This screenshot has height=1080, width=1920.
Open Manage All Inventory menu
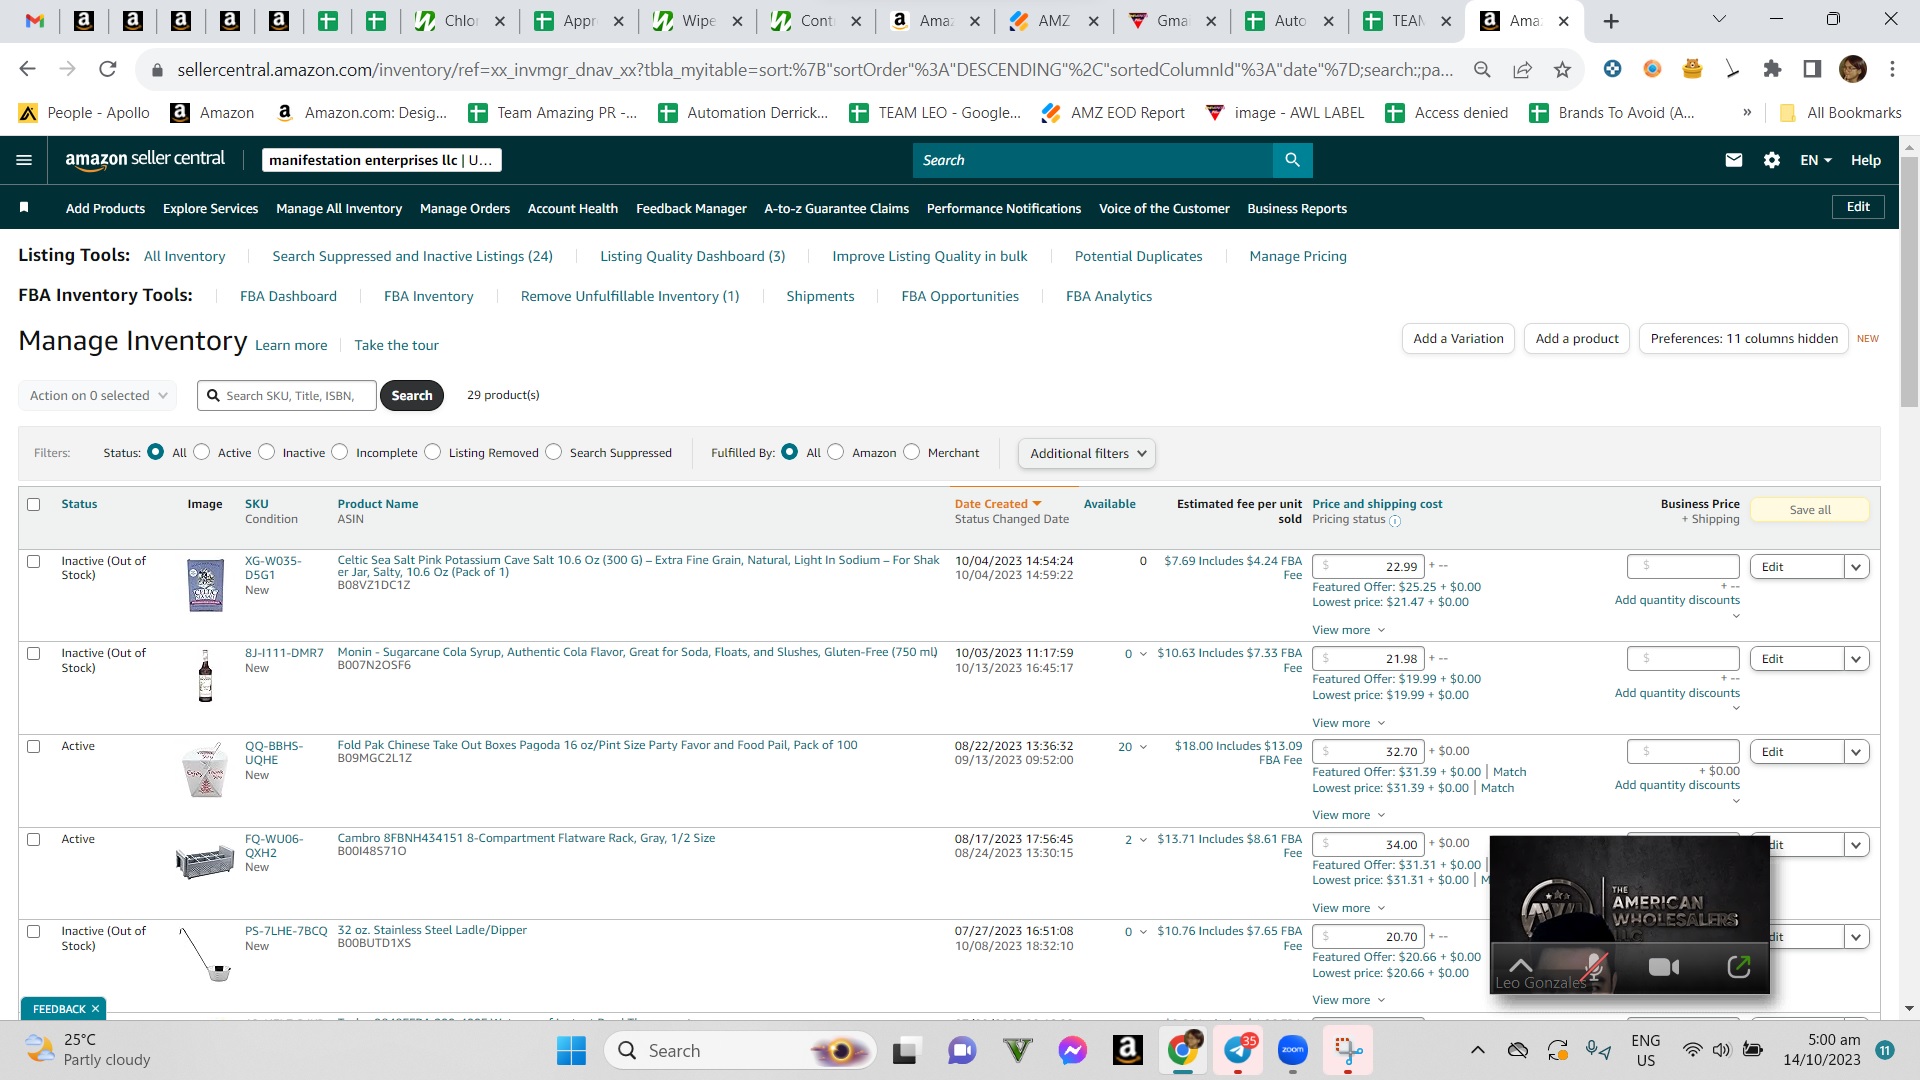click(x=339, y=208)
